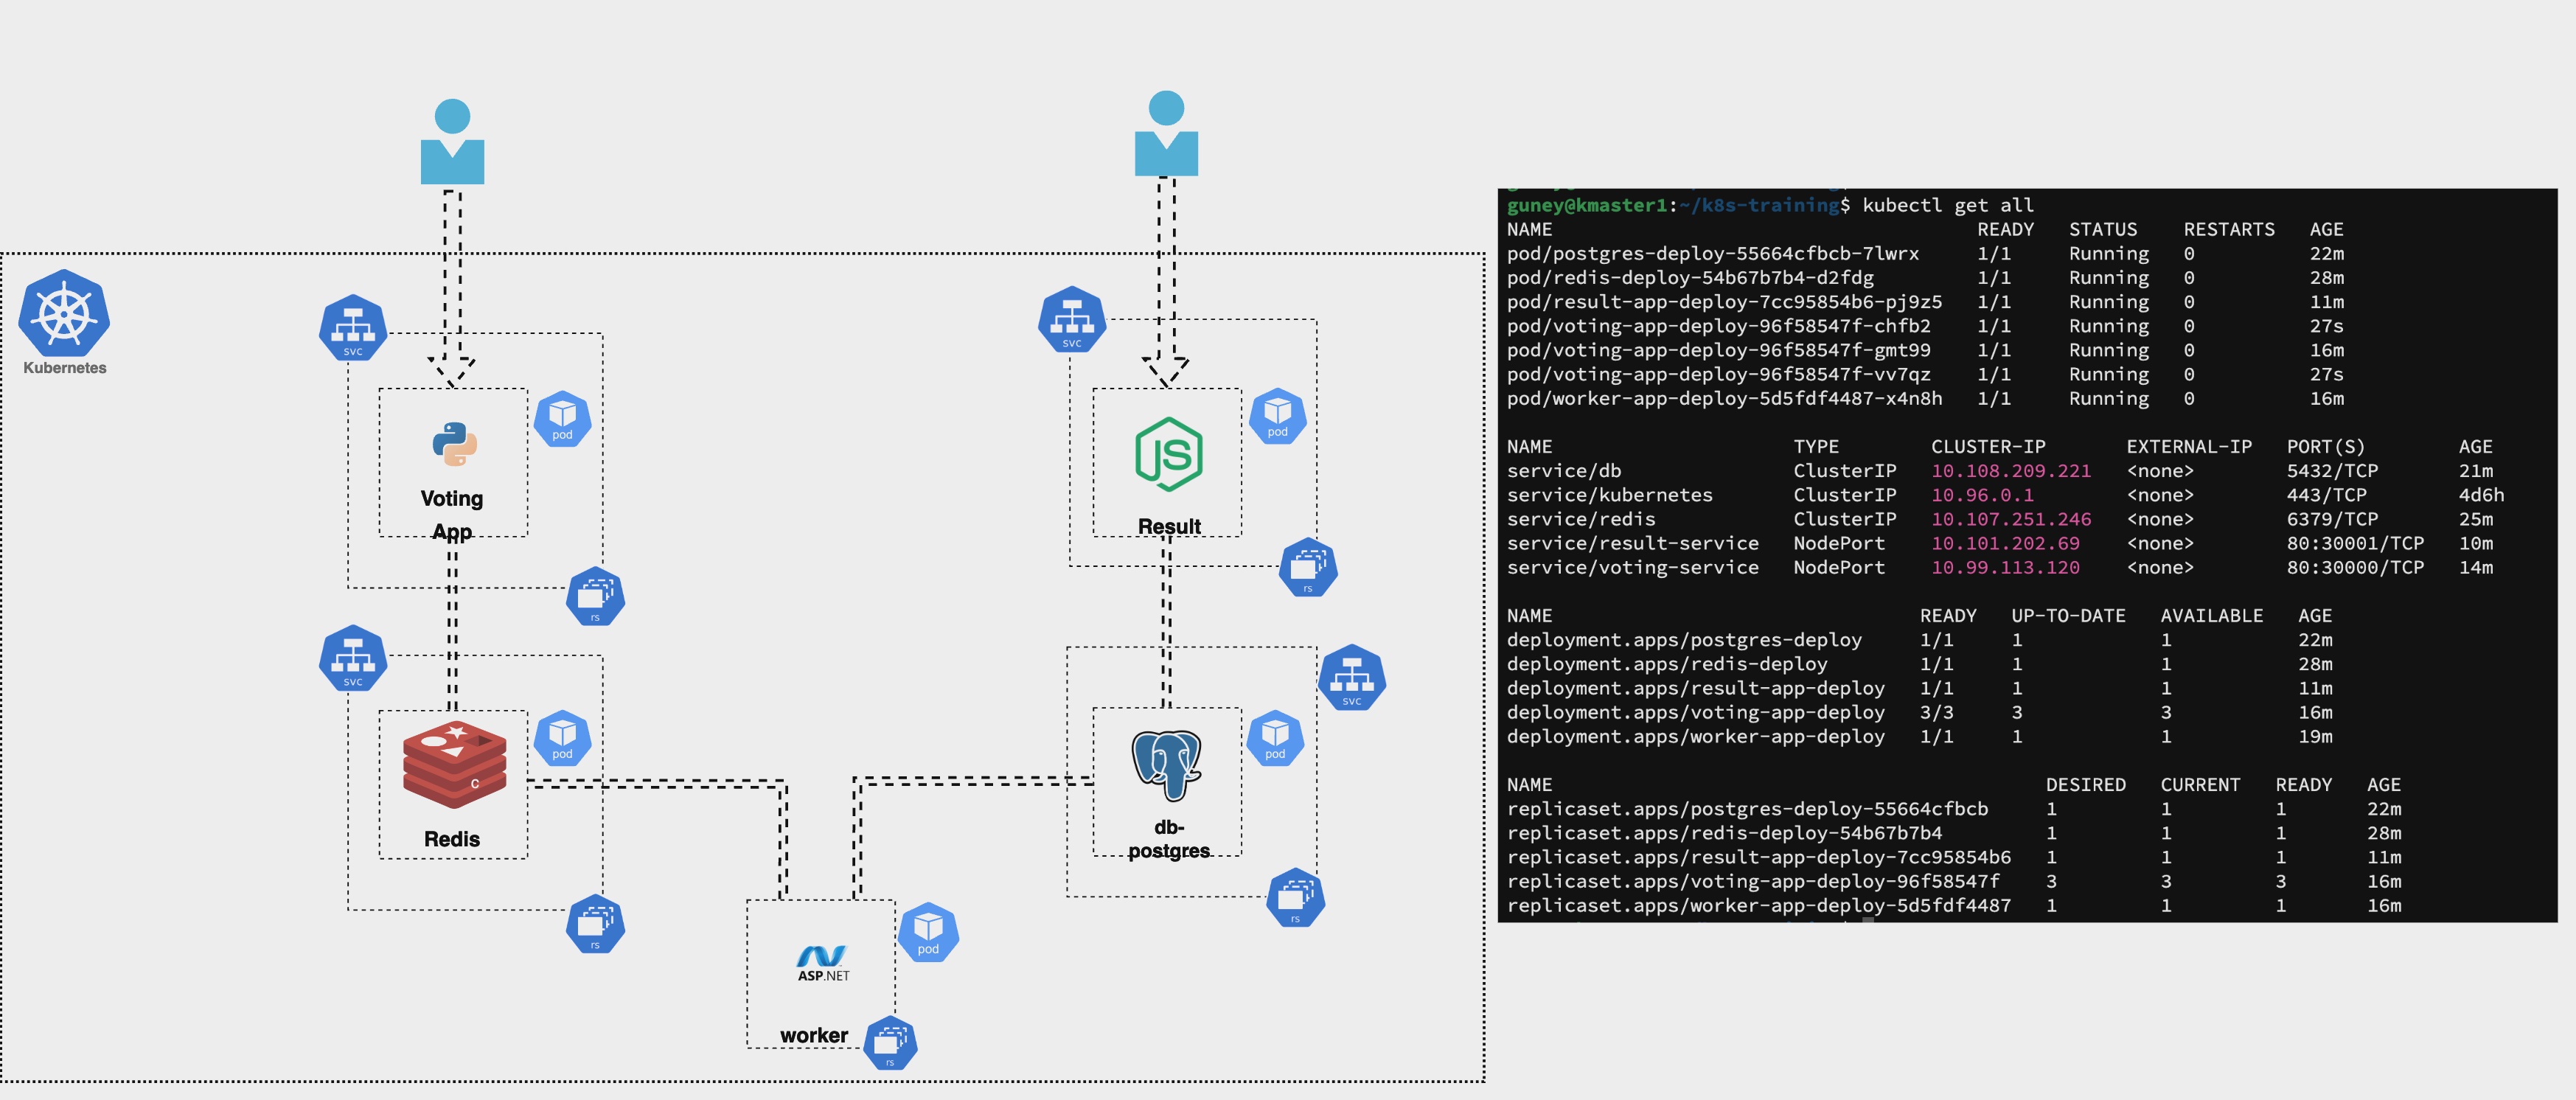Image resolution: width=2576 pixels, height=1100 pixels.
Task: Click cluster IP 10.108.209.221
Action: (2011, 470)
